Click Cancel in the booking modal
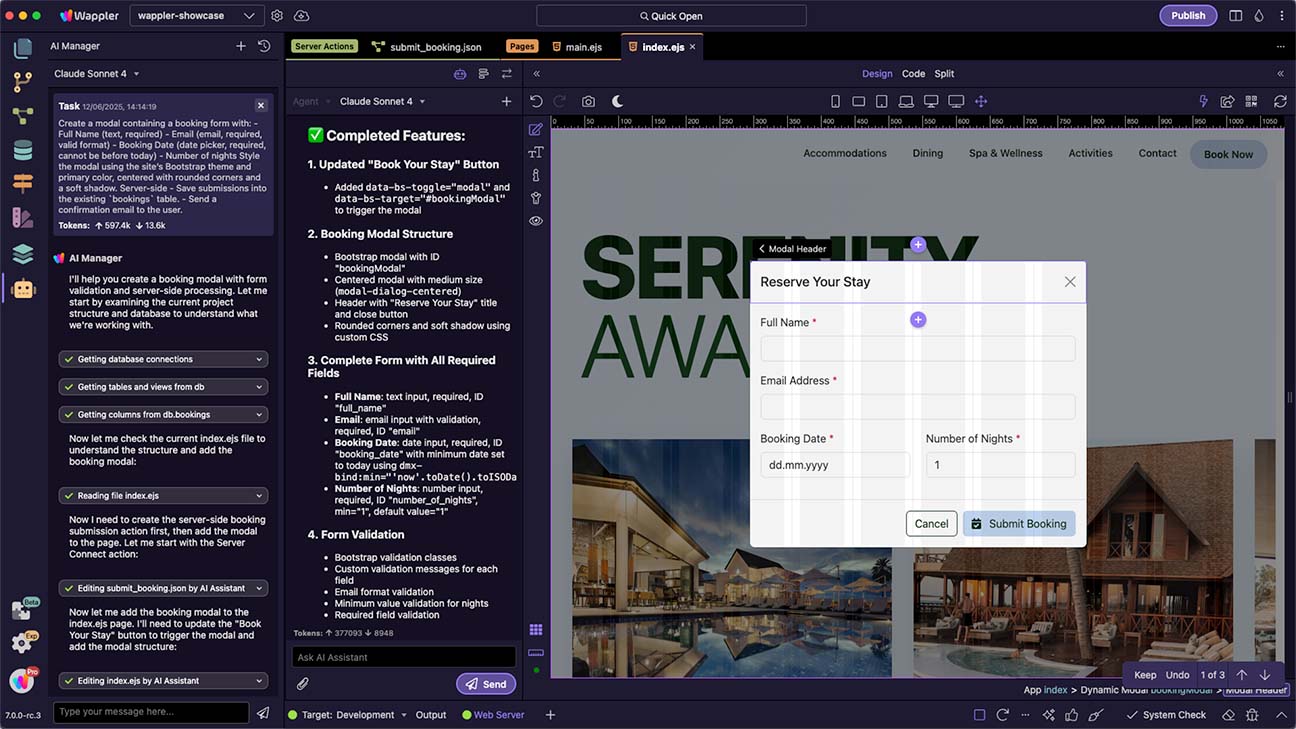Screen dimensions: 1296x729 tap(931, 524)
